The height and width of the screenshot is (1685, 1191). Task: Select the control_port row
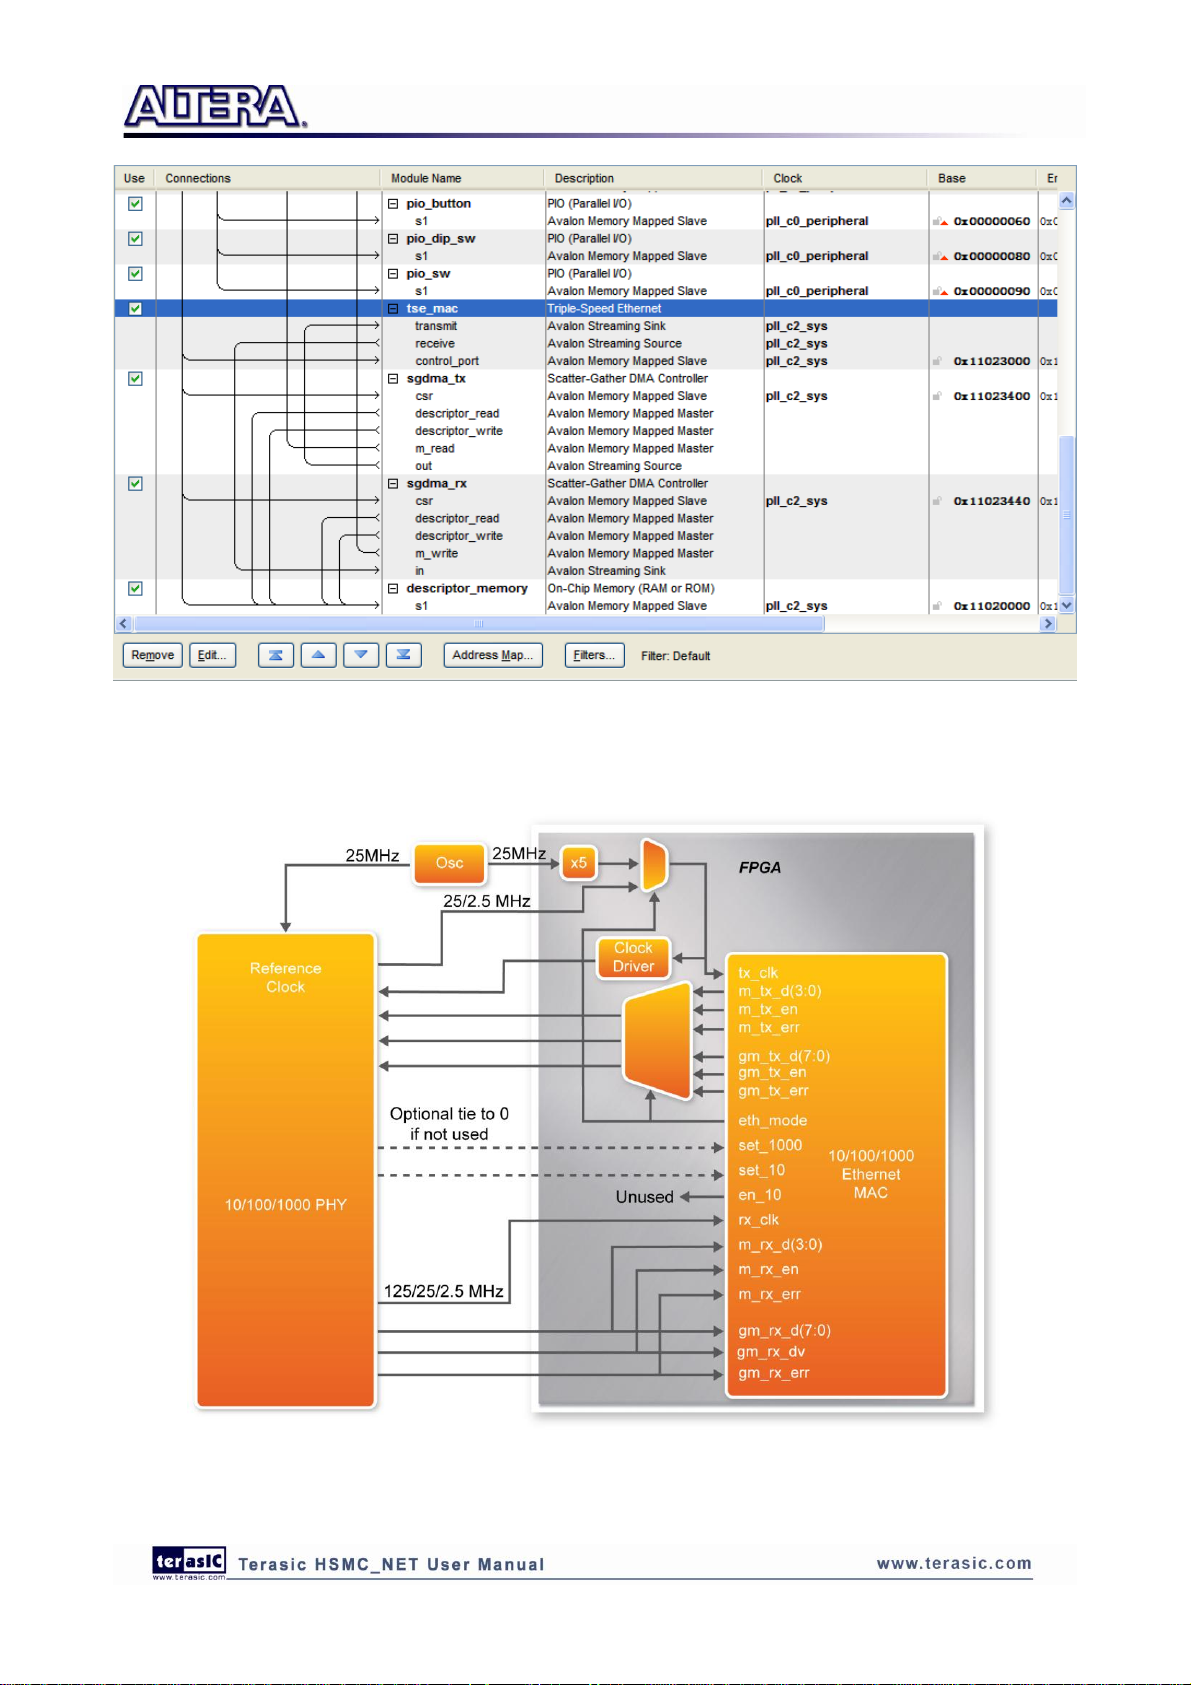[x=586, y=361]
